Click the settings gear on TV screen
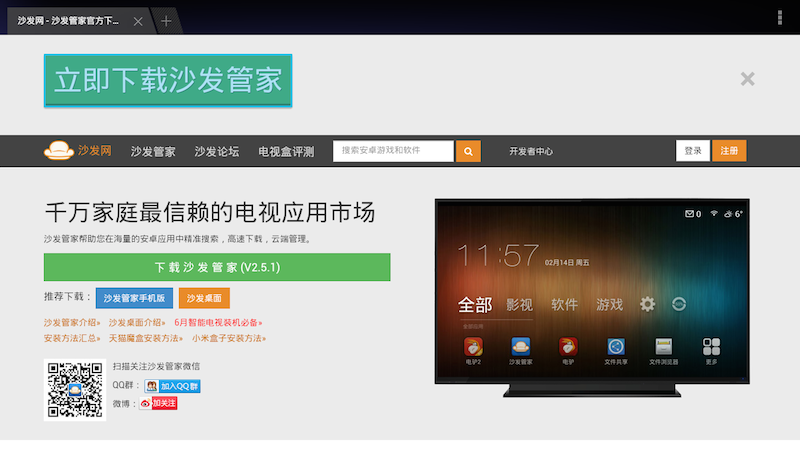 (x=647, y=304)
